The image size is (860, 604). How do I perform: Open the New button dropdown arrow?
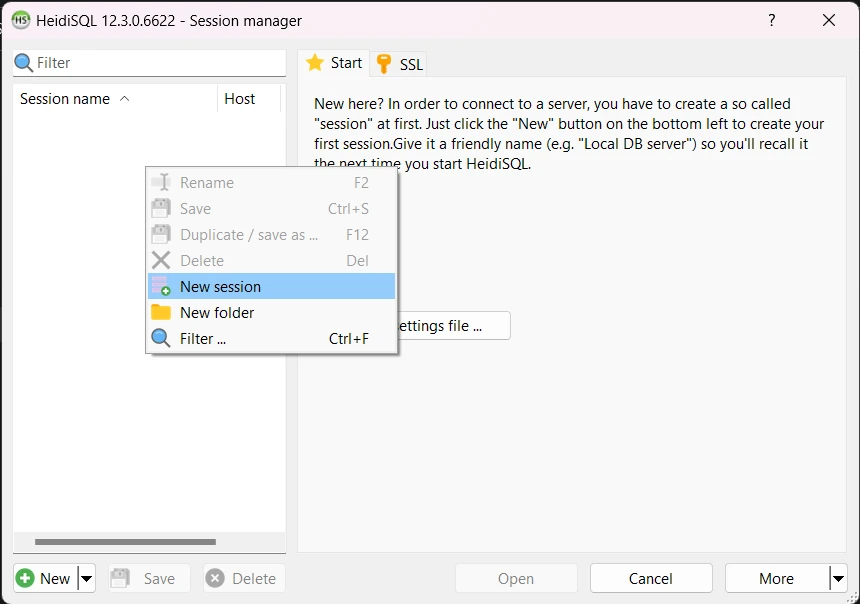87,578
